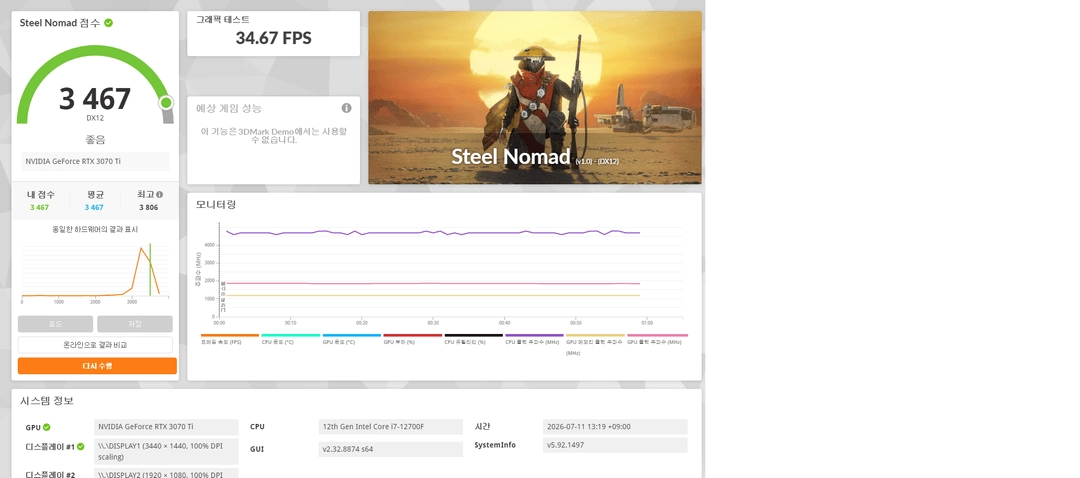
Task: Click the greyed-out load button
Action: point(55,324)
